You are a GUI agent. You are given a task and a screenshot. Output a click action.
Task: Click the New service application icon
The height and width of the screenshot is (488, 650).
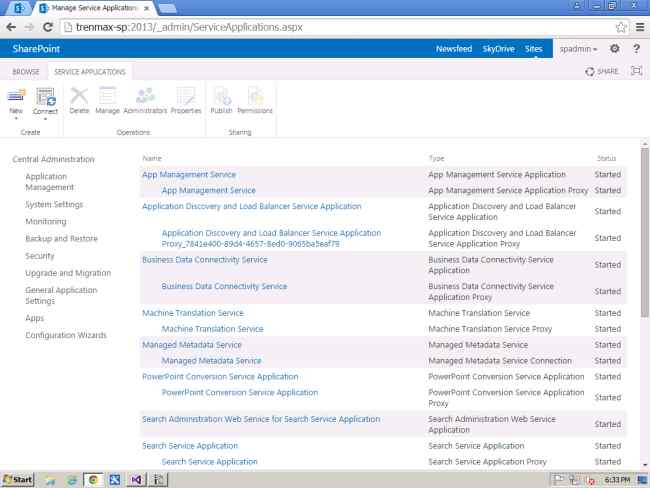click(16, 96)
